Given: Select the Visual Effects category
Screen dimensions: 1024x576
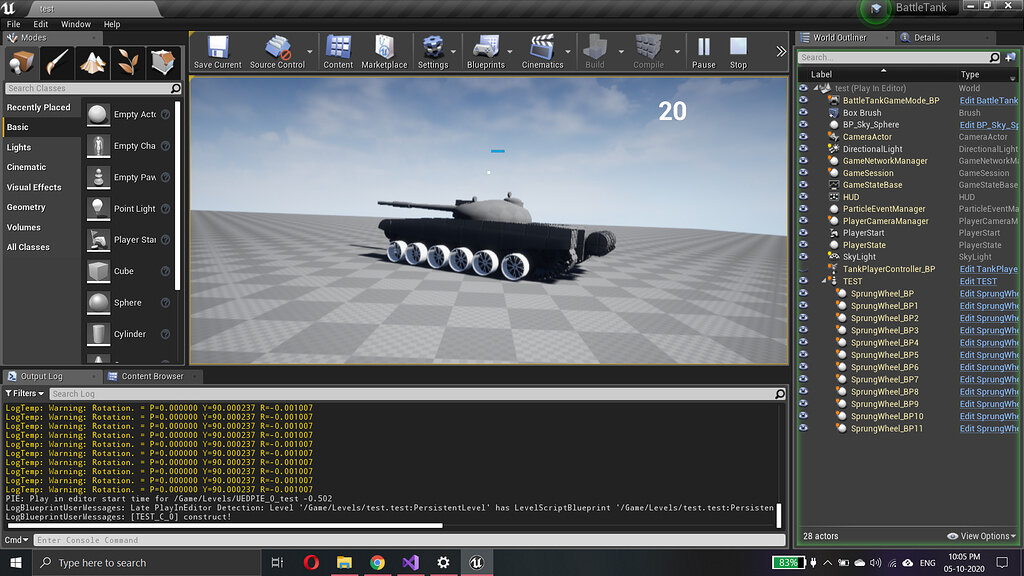Looking at the screenshot, I should [34, 187].
